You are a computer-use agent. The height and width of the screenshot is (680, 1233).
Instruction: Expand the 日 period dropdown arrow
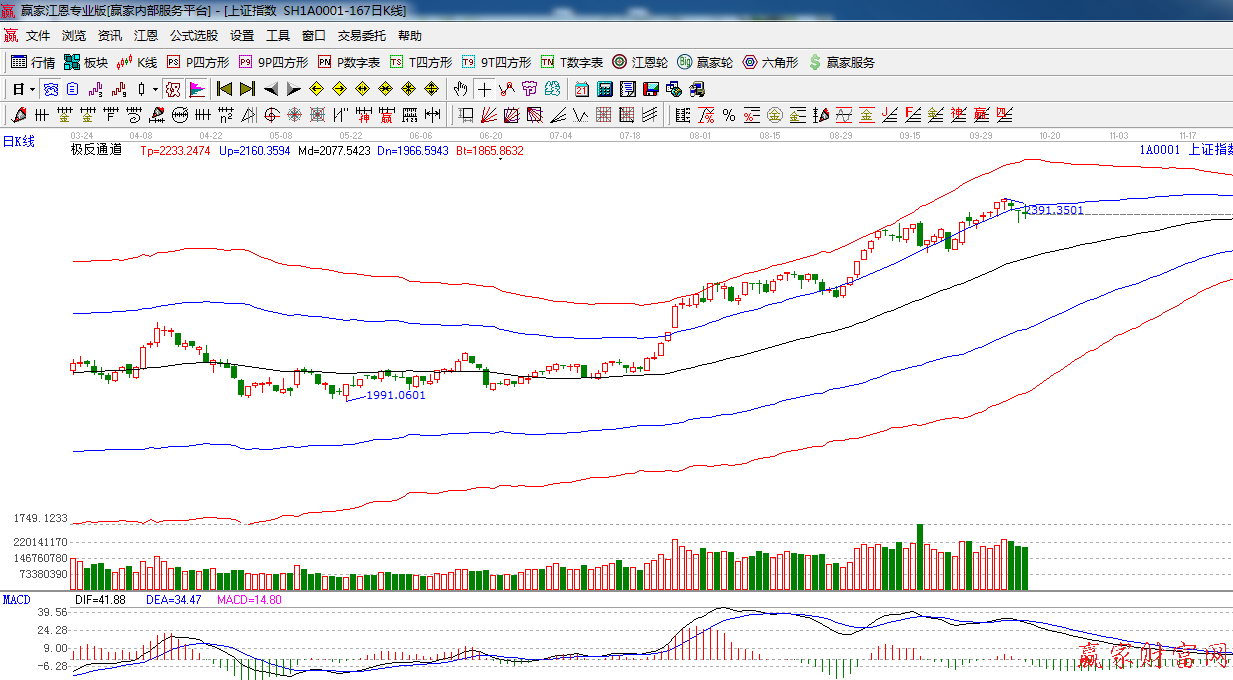31,89
